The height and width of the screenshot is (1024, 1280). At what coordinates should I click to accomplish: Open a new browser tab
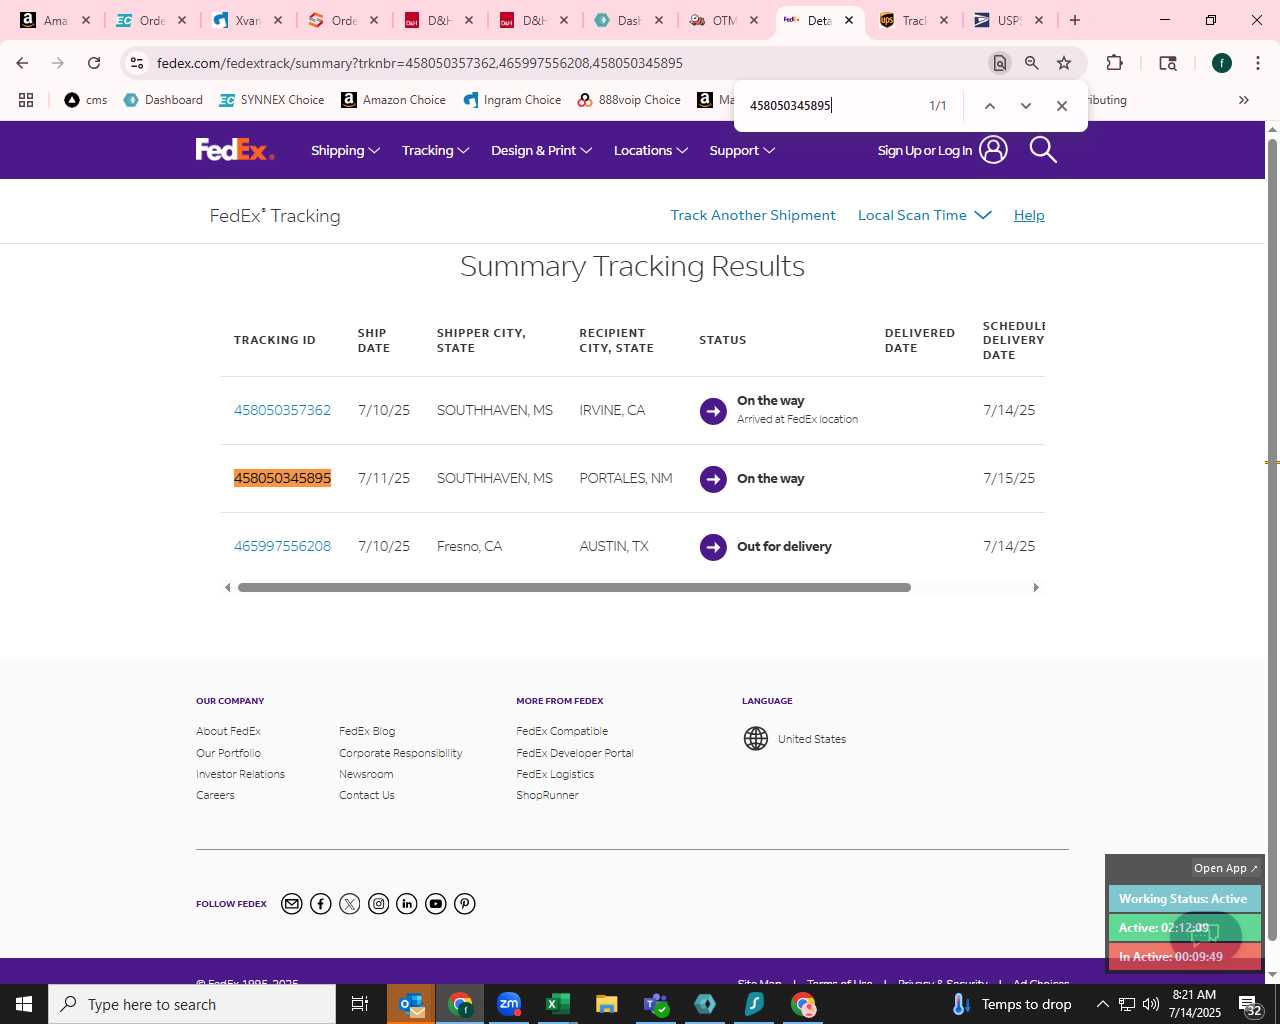[x=1075, y=20]
